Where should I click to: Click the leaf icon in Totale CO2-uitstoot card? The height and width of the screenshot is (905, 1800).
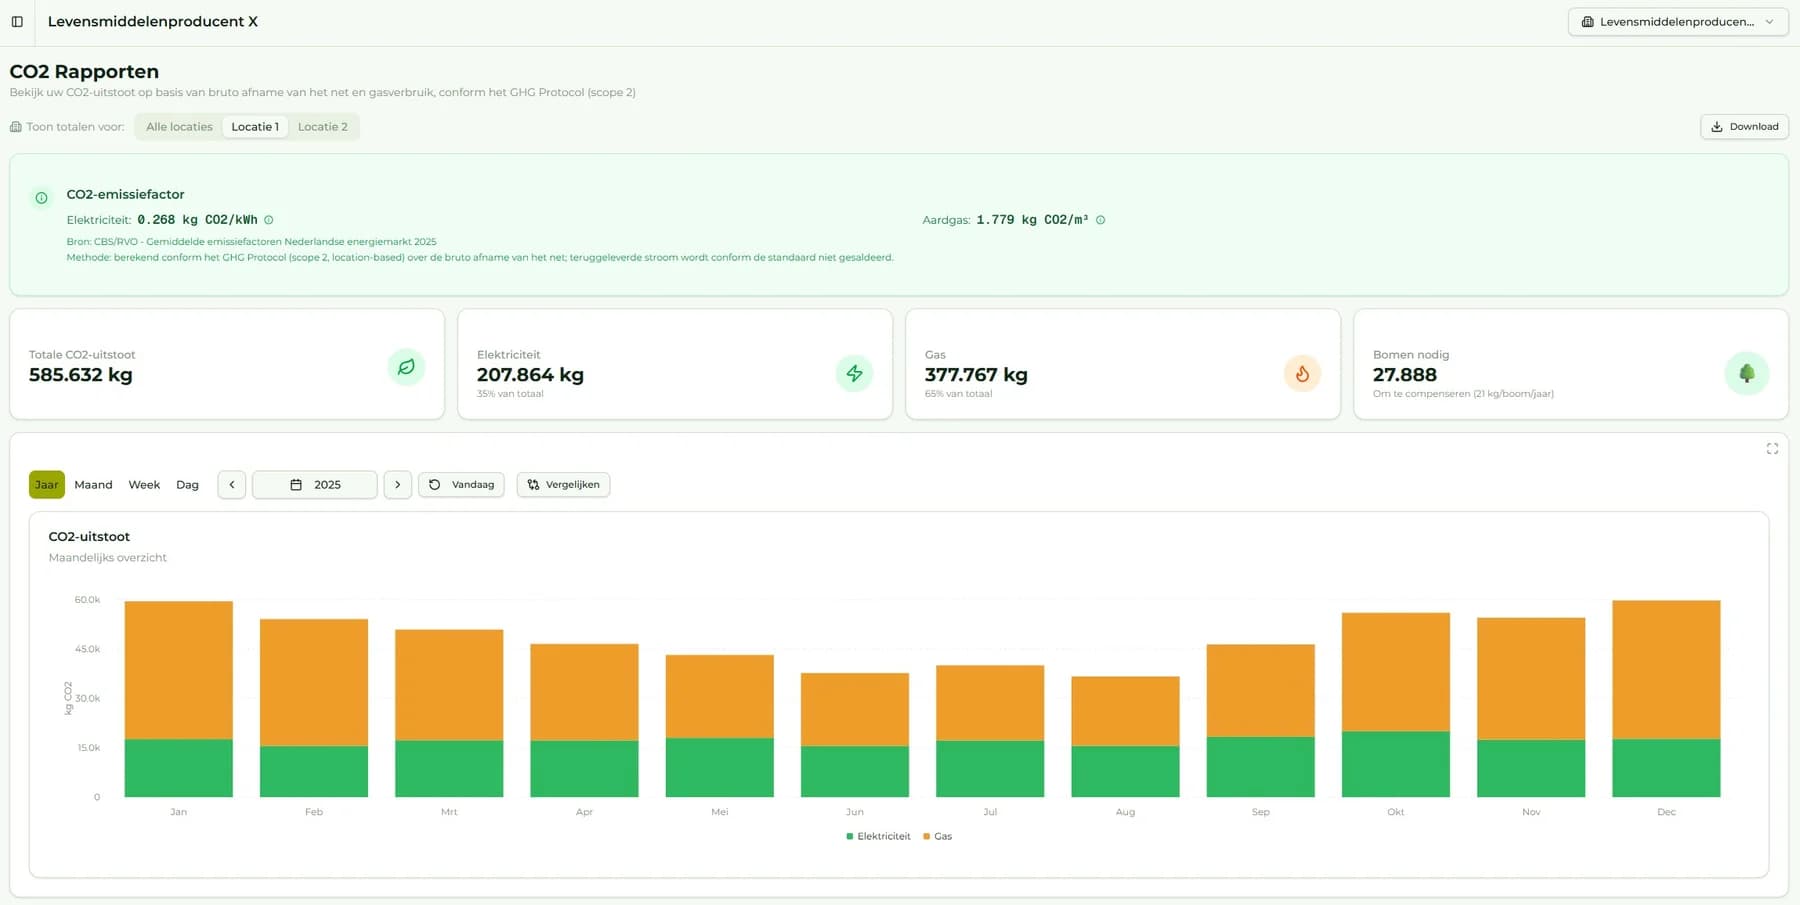(x=406, y=367)
